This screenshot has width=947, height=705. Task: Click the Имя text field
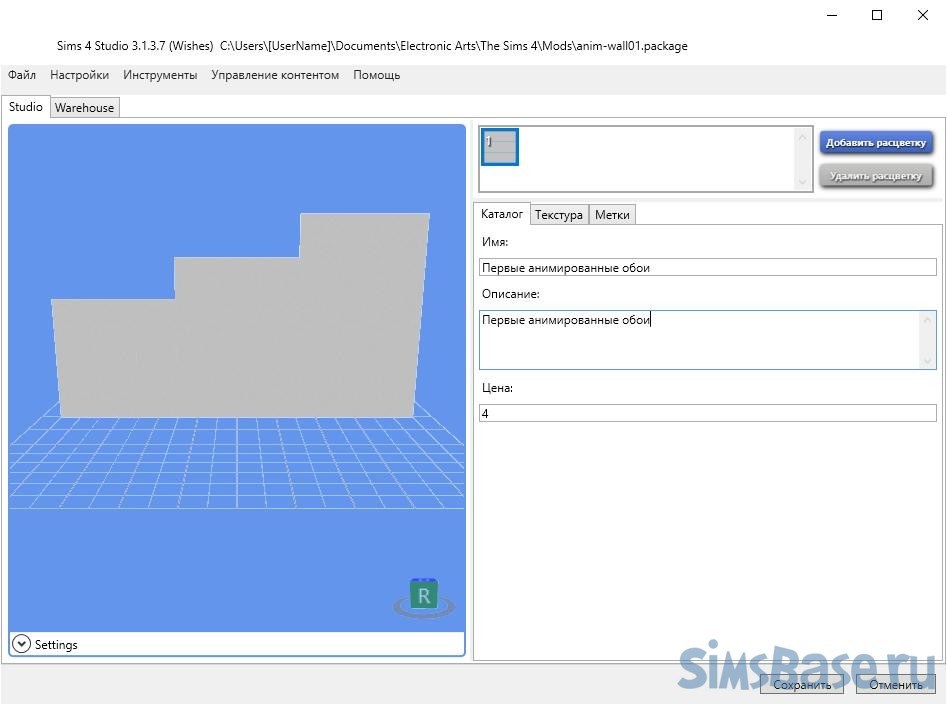[x=707, y=268]
